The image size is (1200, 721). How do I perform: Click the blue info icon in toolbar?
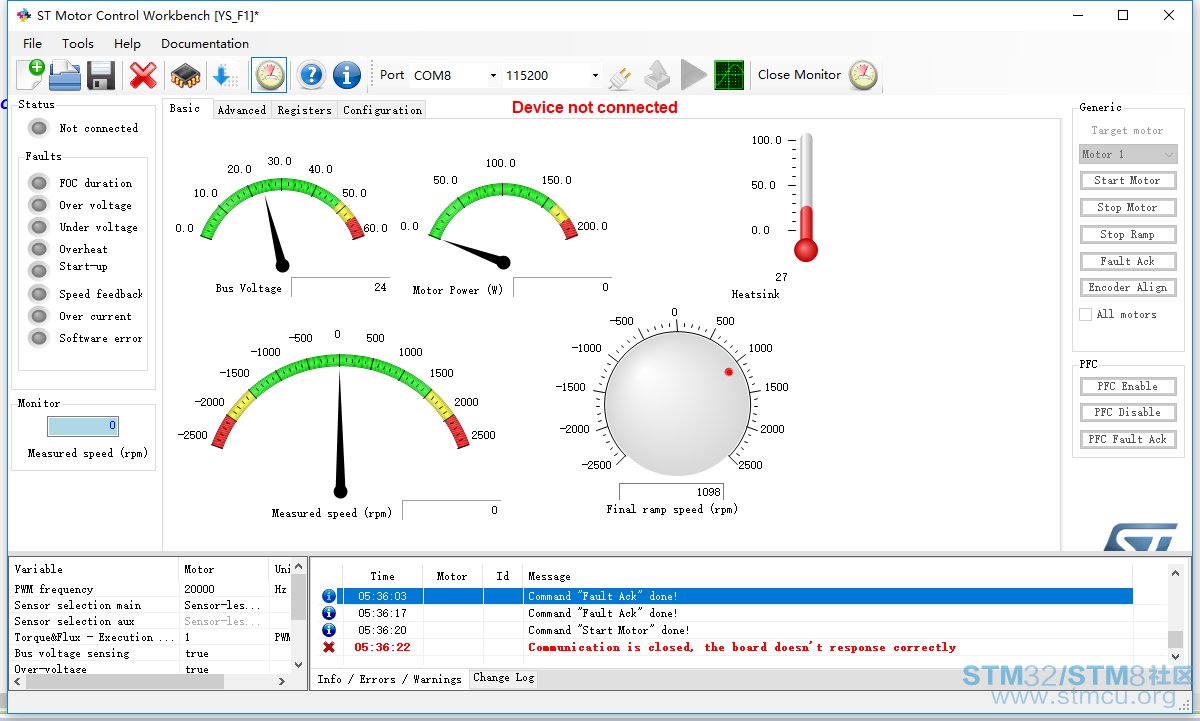(x=347, y=75)
